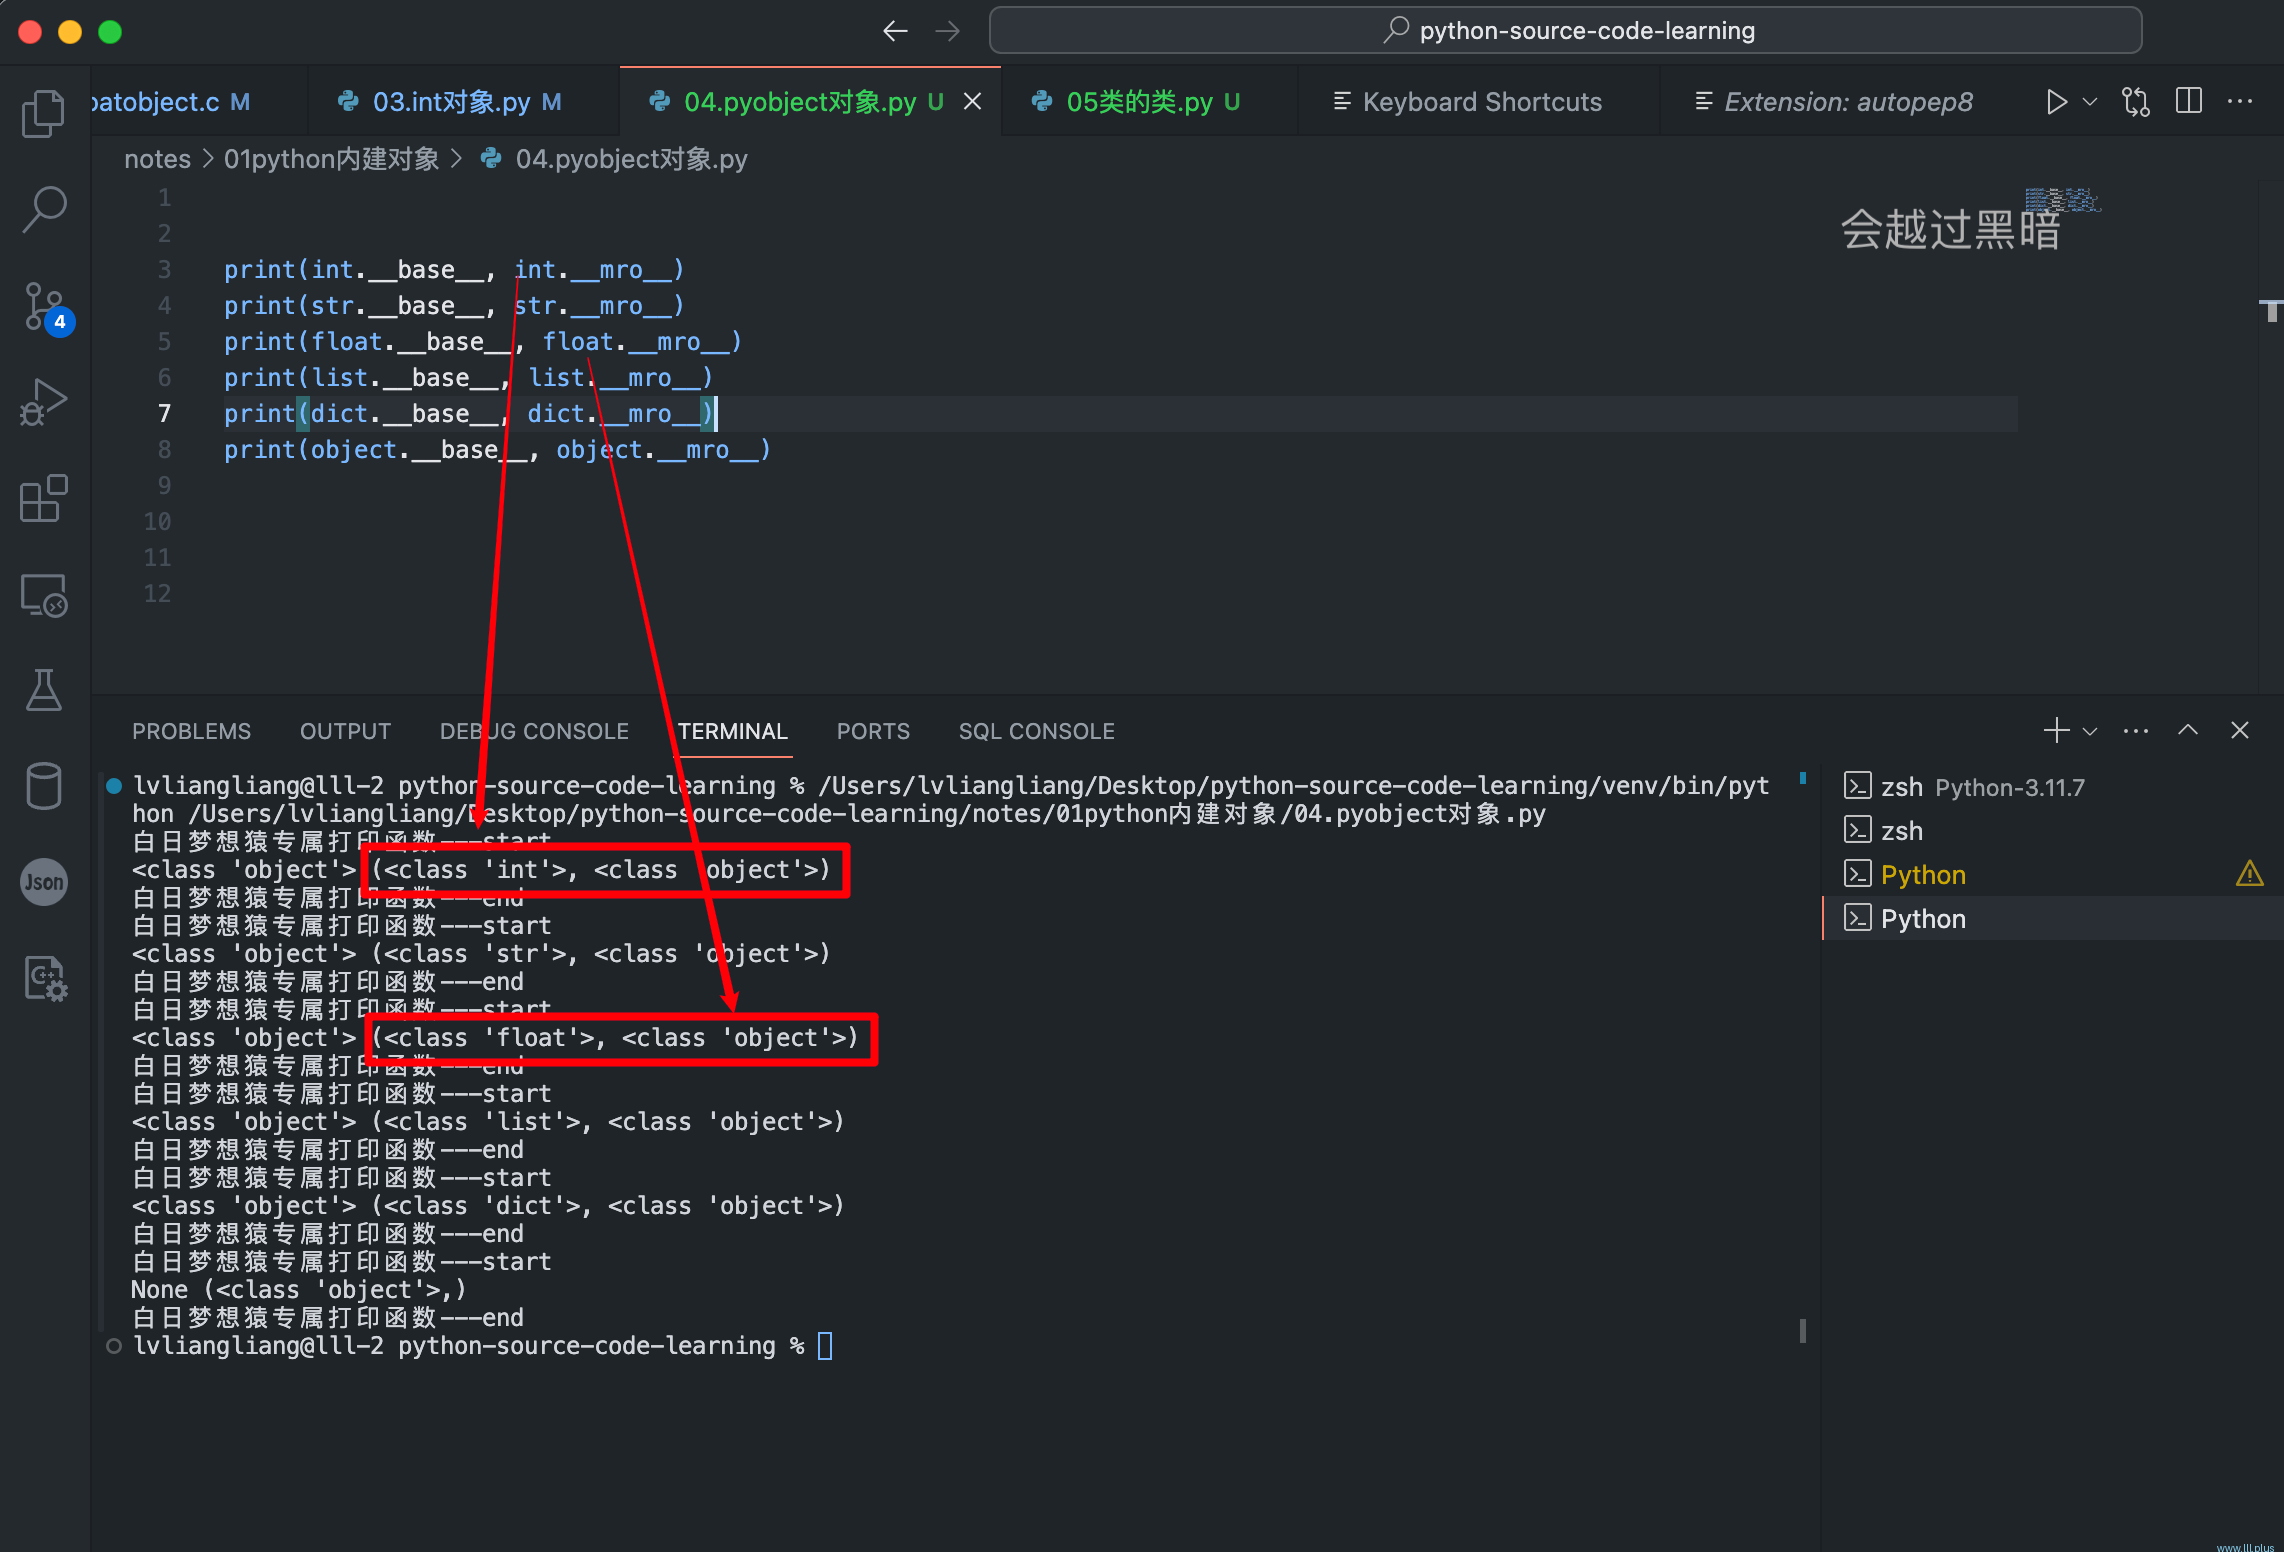This screenshot has width=2284, height=1552.
Task: Open the Search view in activity bar
Action: [44, 209]
